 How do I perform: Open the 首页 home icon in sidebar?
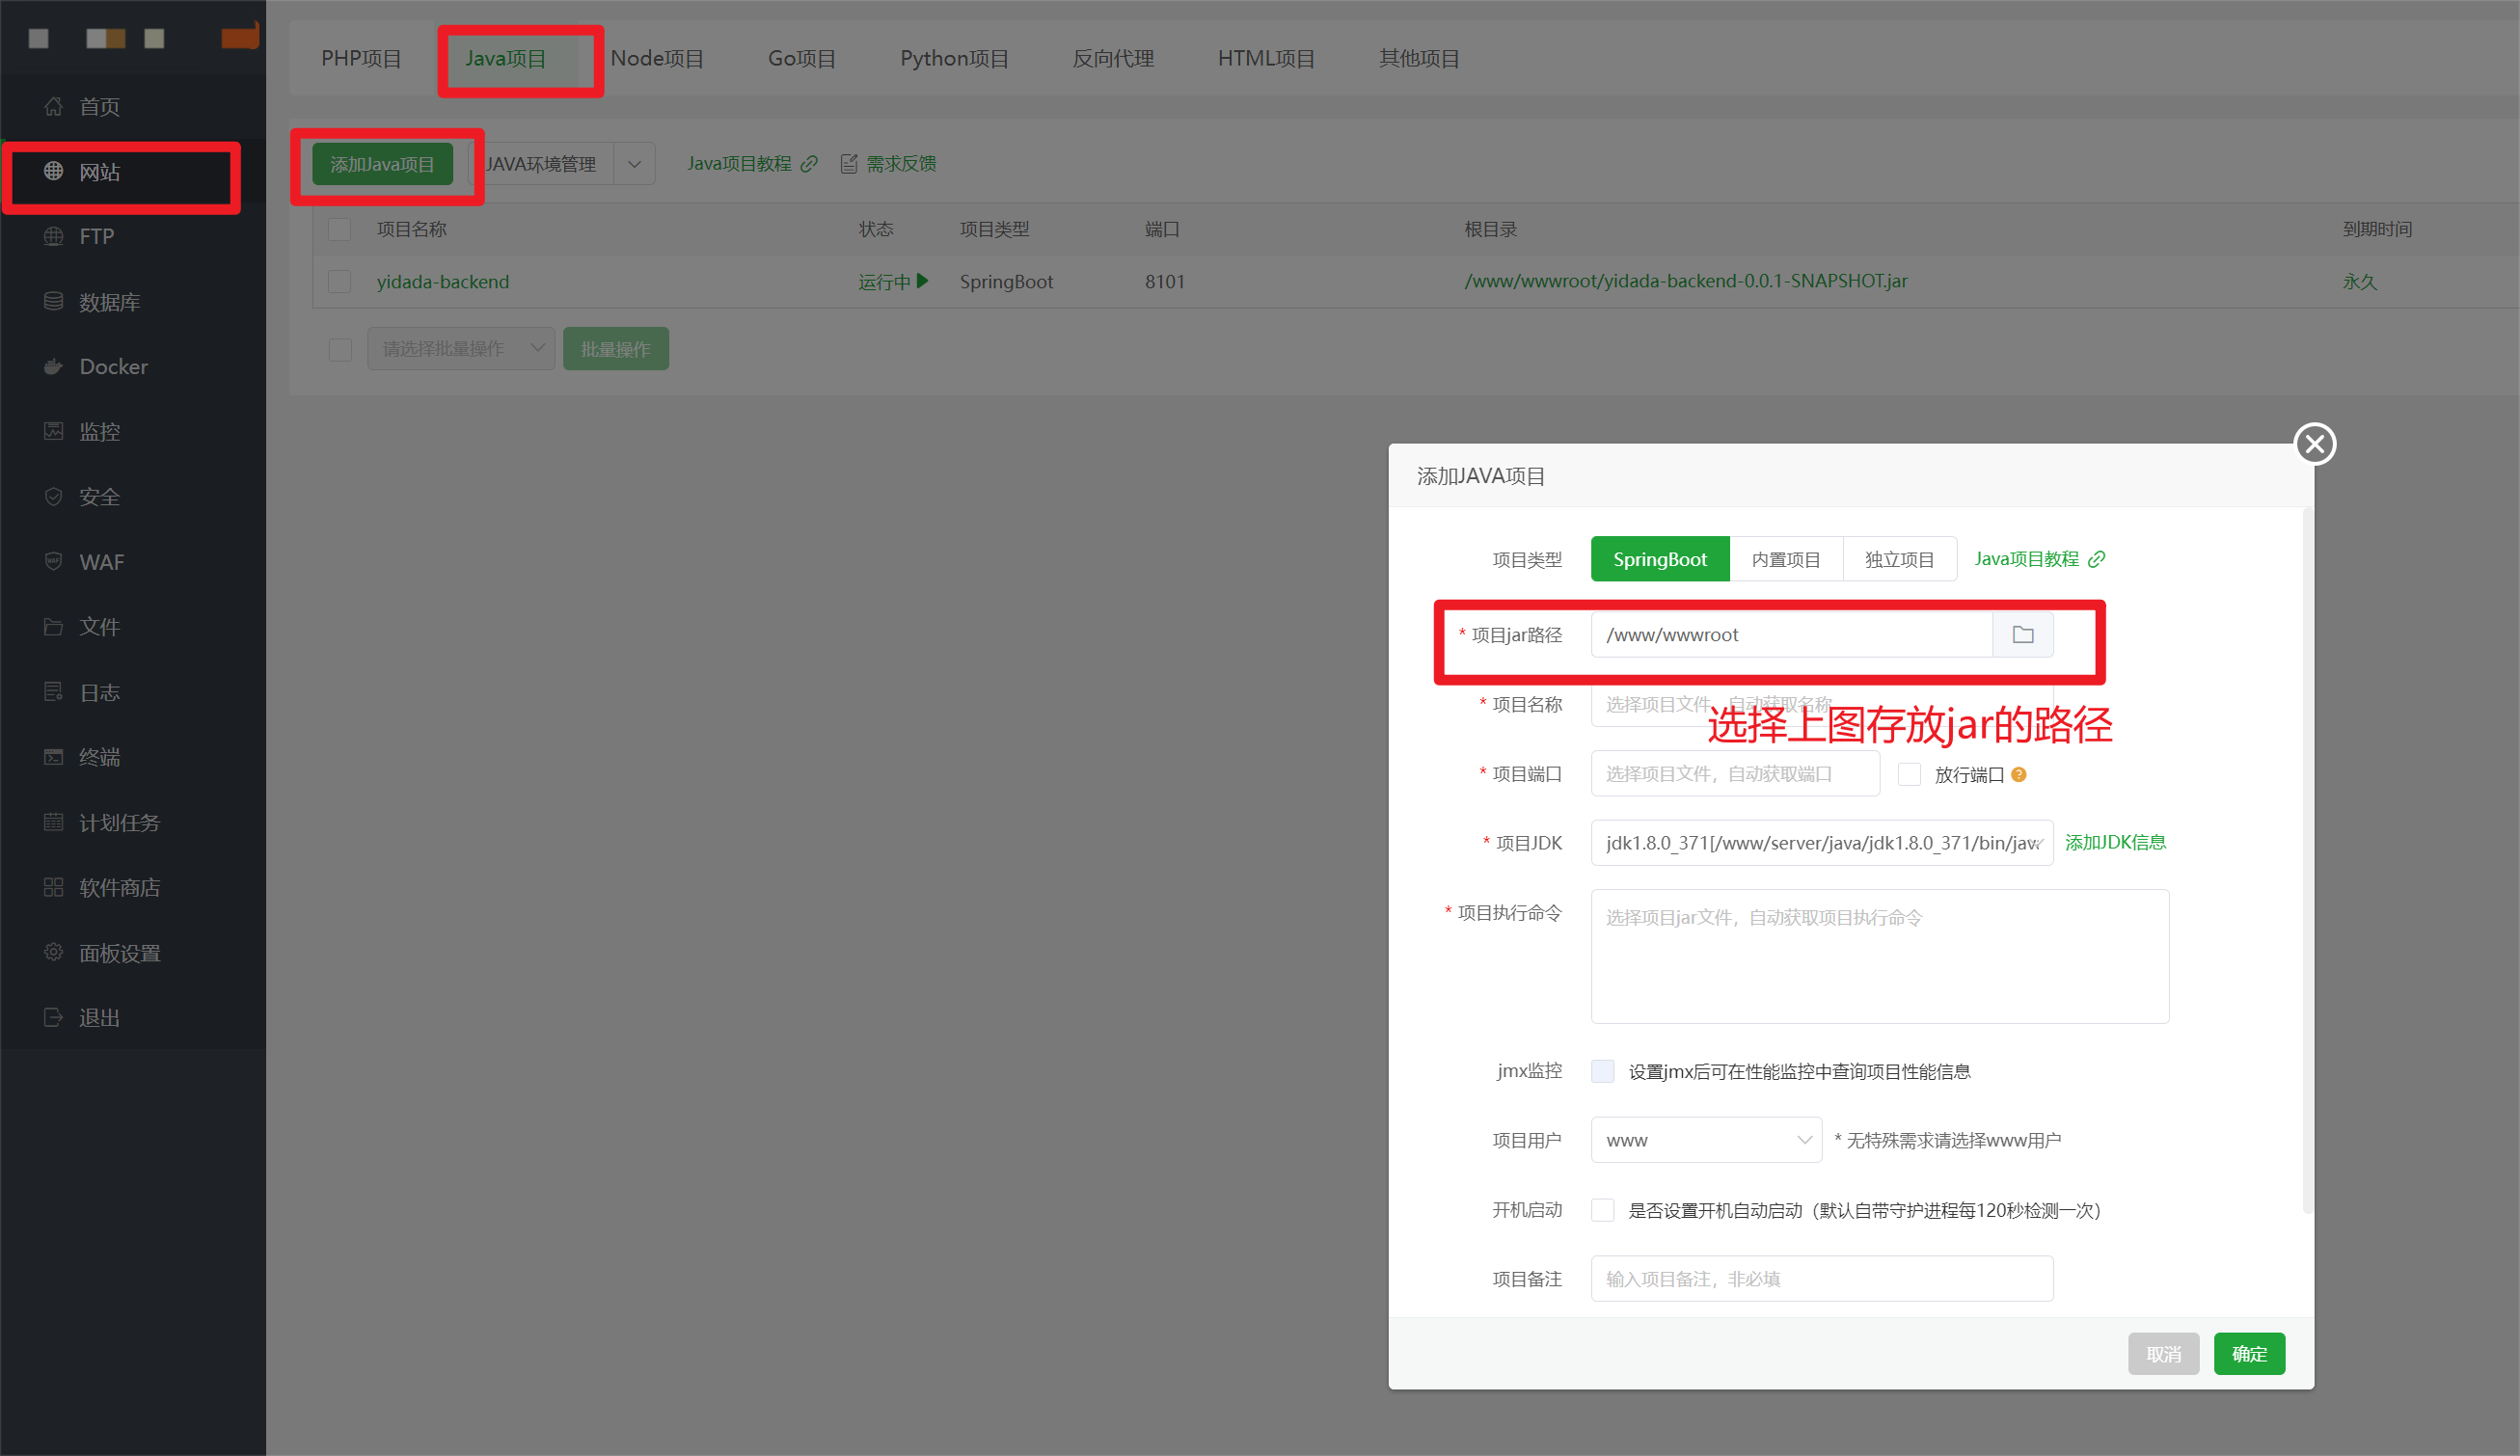(54, 106)
